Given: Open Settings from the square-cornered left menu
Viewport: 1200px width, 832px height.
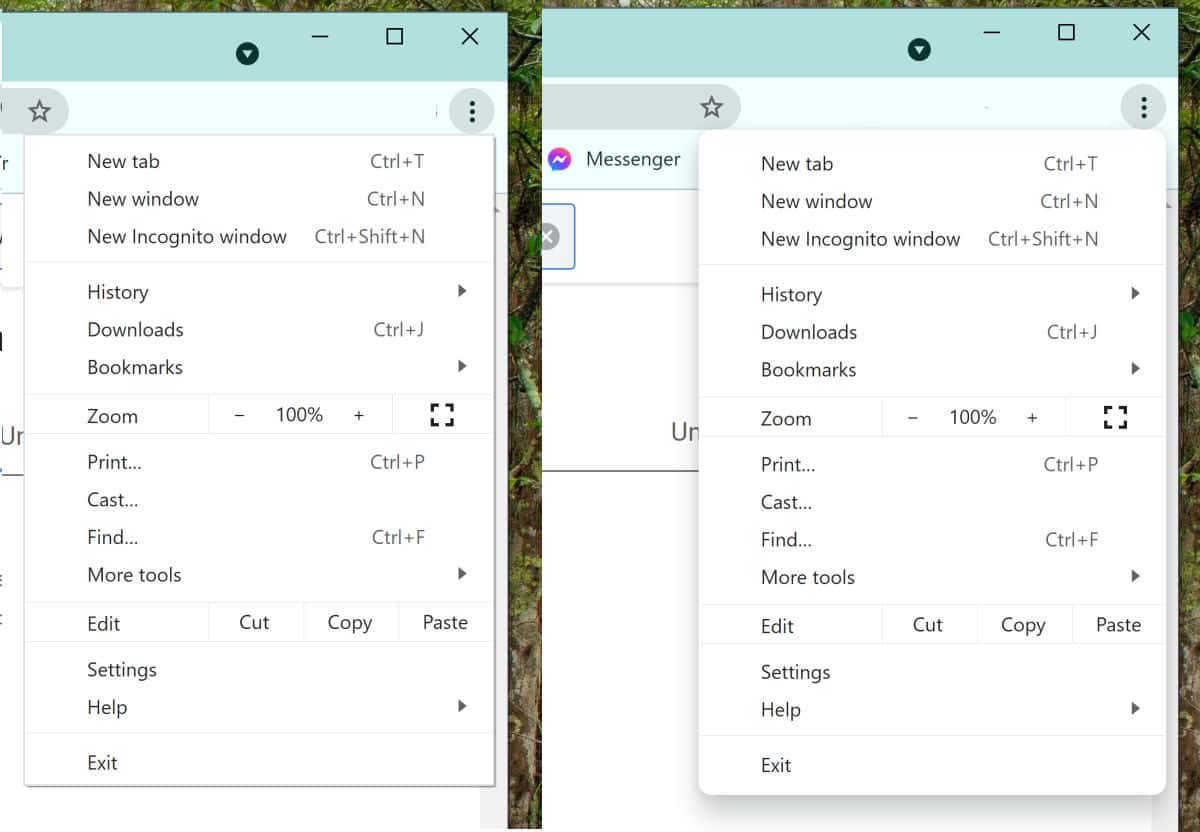Looking at the screenshot, I should pyautogui.click(x=122, y=670).
